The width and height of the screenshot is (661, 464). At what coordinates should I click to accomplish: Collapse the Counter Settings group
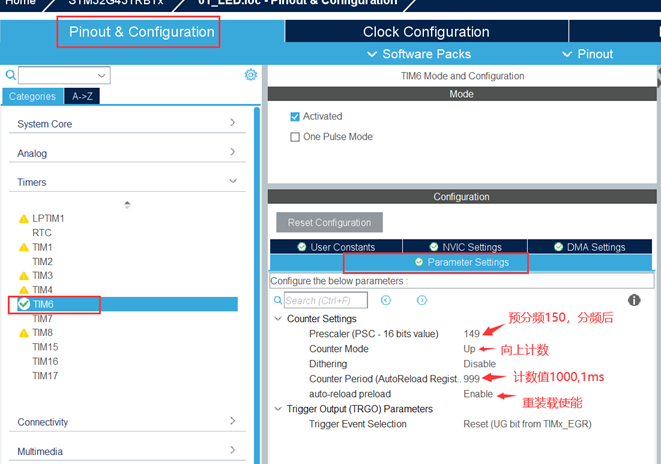278,319
